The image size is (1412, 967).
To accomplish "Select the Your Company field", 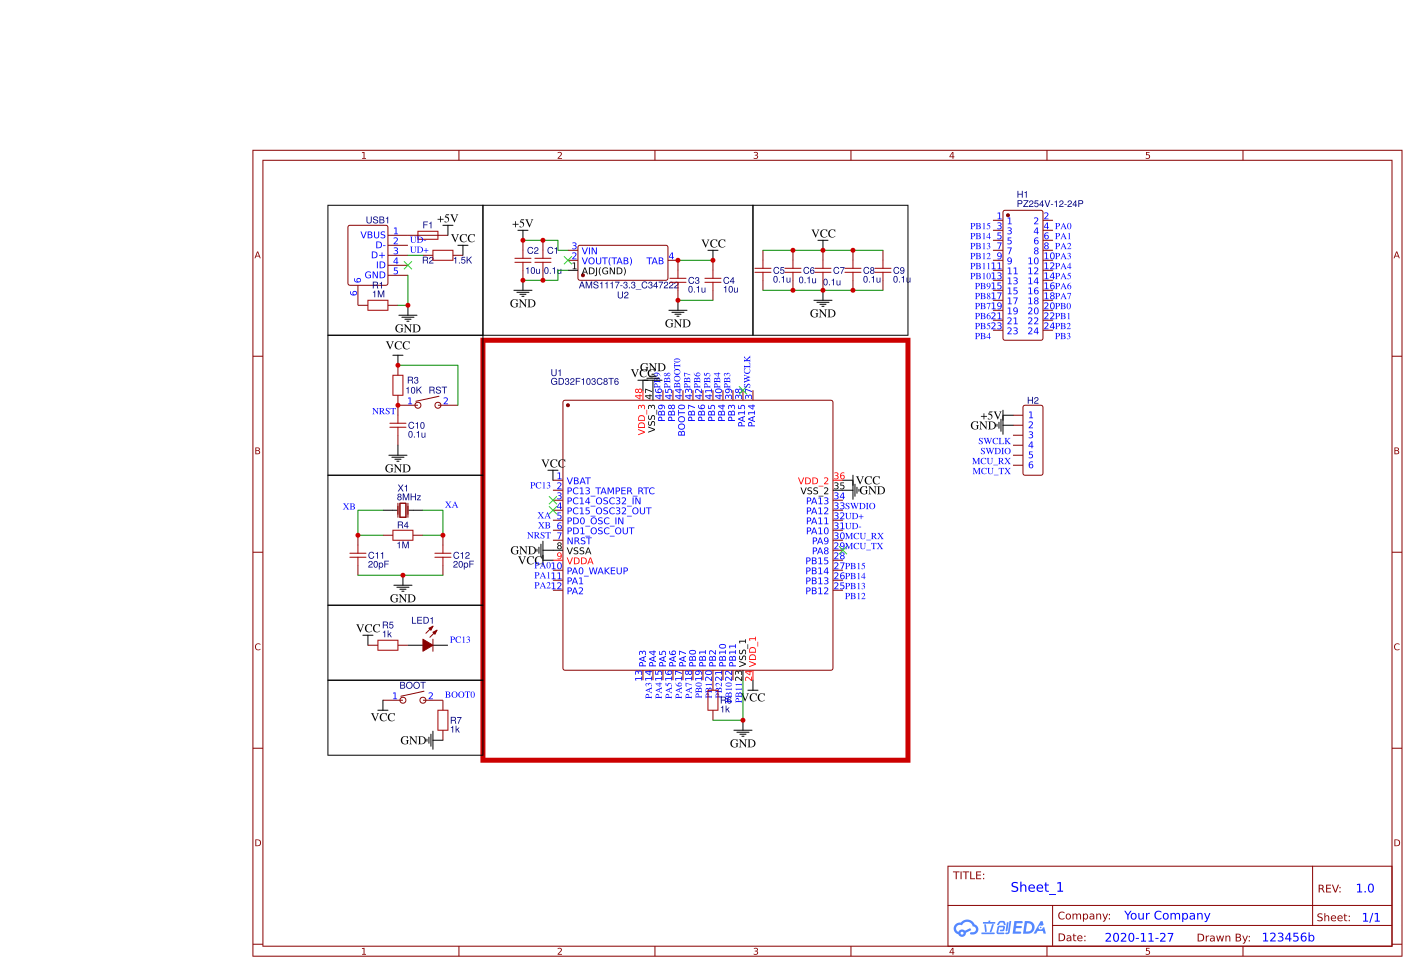I will click(1167, 915).
